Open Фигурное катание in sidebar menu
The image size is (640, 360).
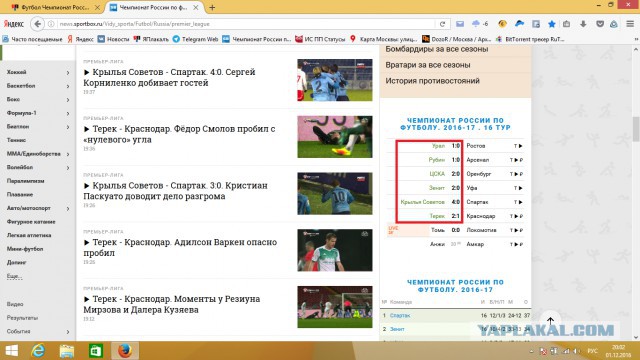[x=31, y=222]
